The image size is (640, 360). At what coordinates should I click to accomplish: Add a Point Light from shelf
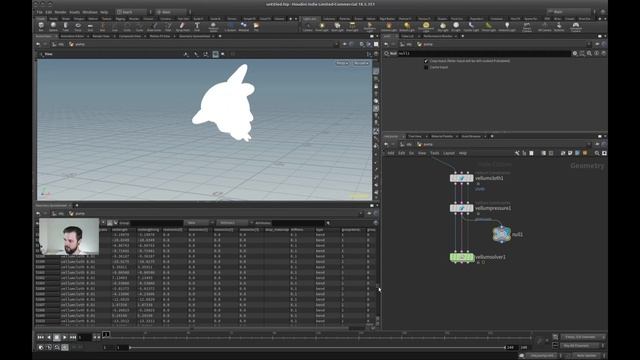click(322, 27)
